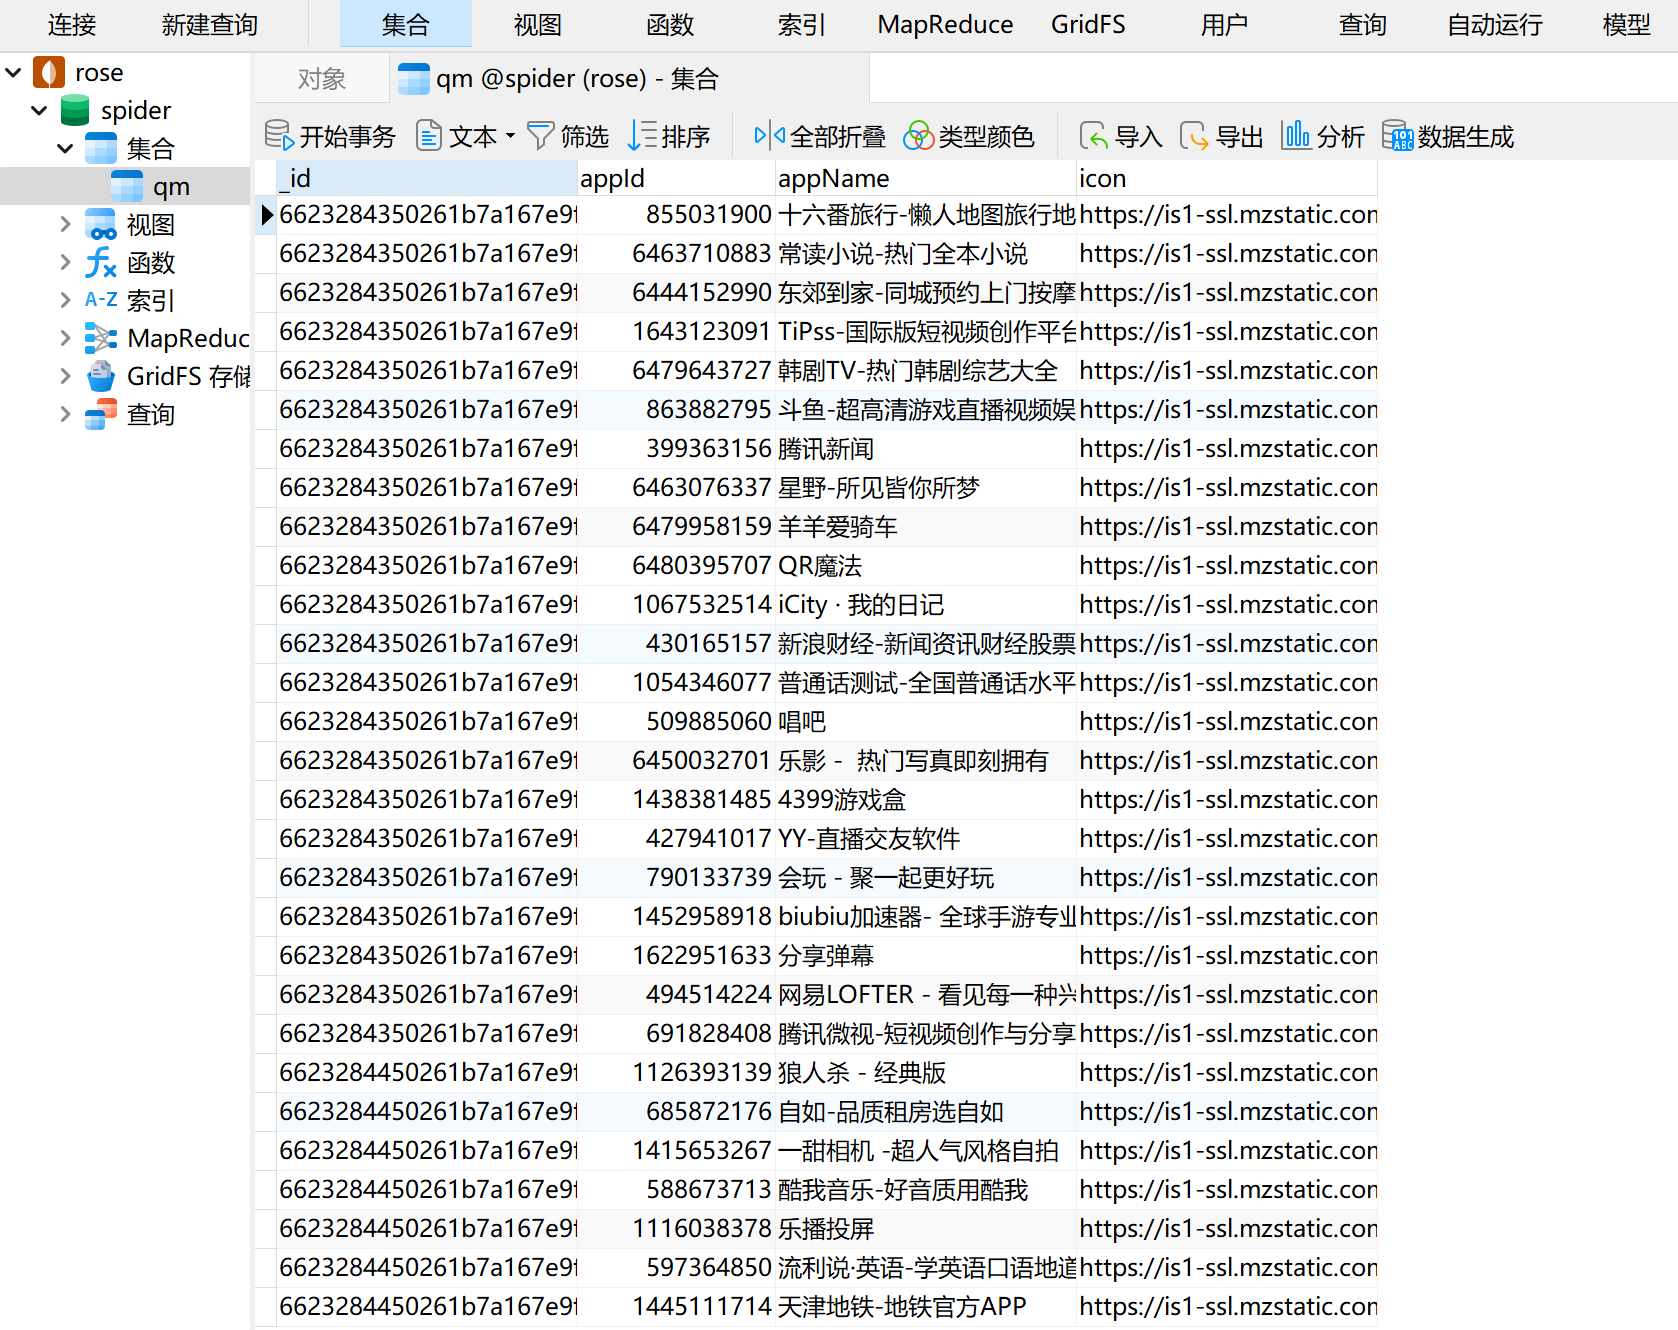Image resolution: width=1678 pixels, height=1330 pixels.
Task: Click the 索引 A-Z icon in sidebar
Action: [101, 300]
